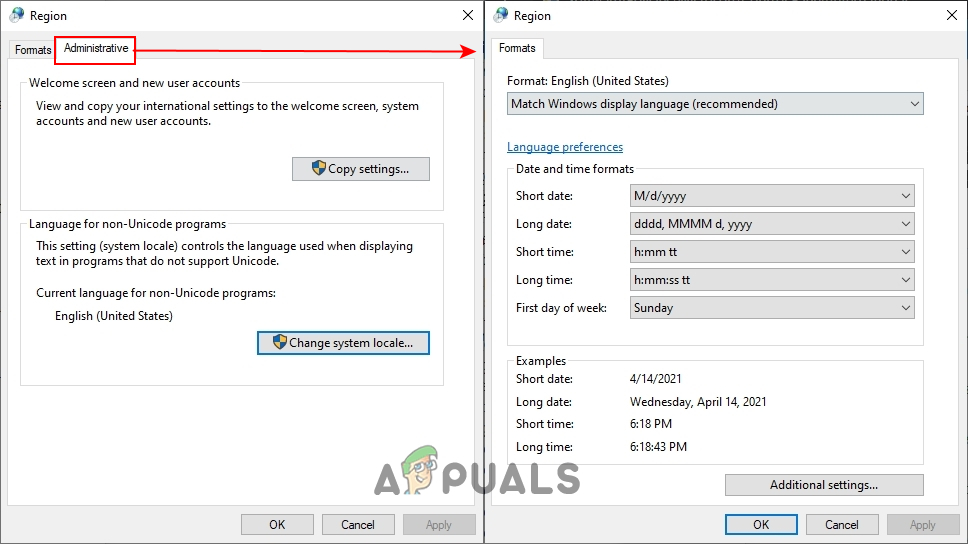Click the globe icon in right Region title bar
Viewport: 968px width, 544px height.
coord(501,15)
